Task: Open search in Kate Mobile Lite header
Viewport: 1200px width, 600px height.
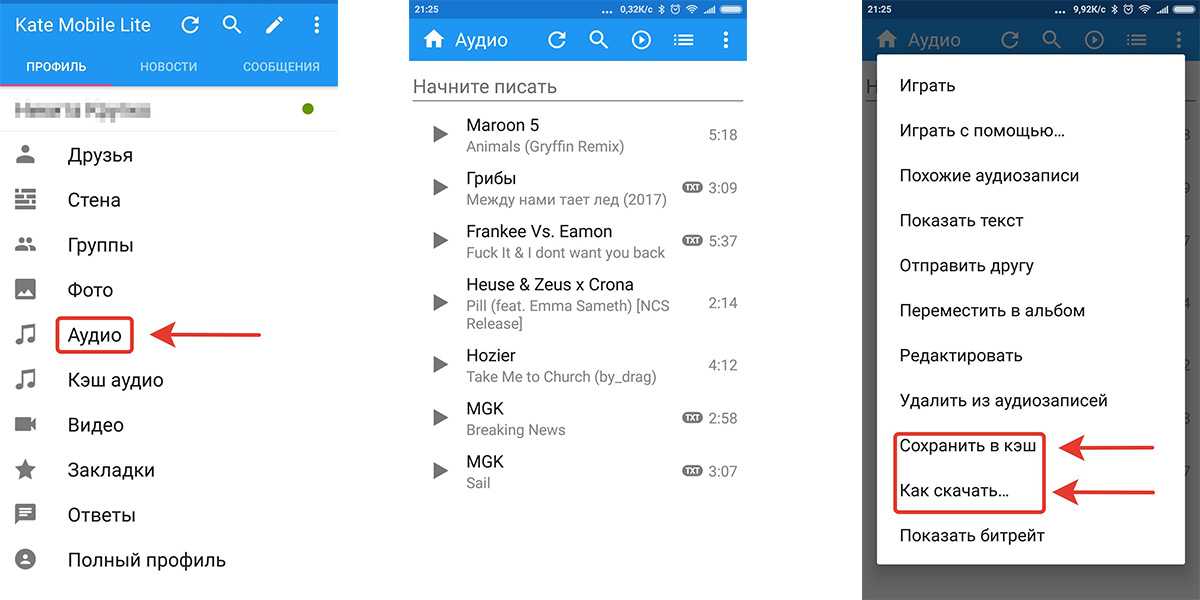Action: [x=231, y=25]
